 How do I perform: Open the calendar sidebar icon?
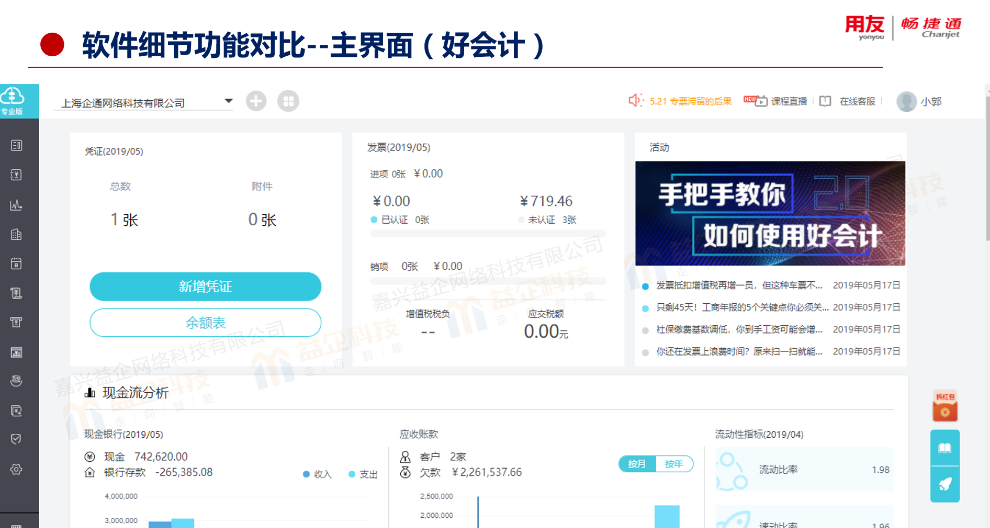(x=16, y=263)
